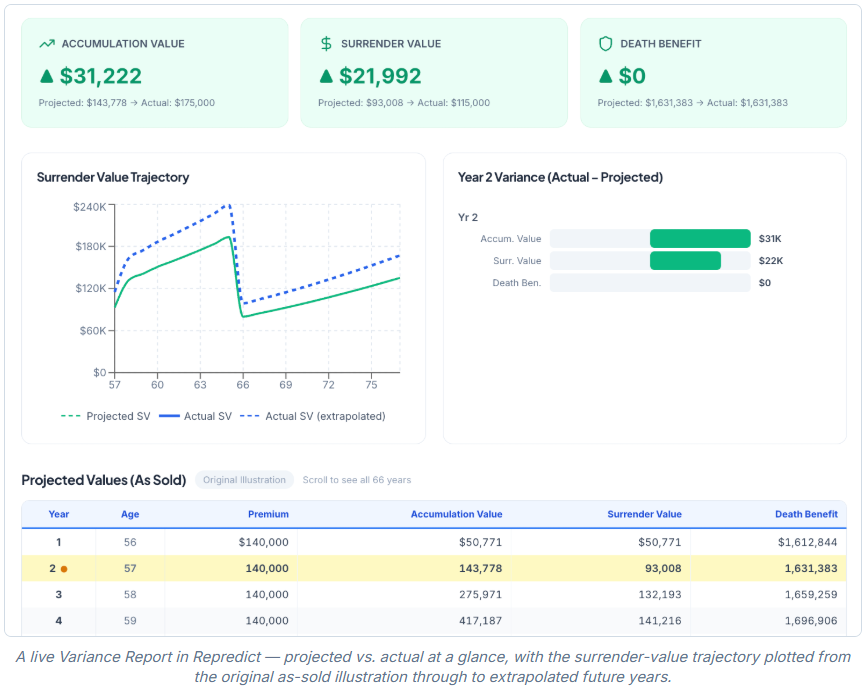The width and height of the screenshot is (866, 692).
Task: Click 1,659,259 death benefit cell
Action: (811, 595)
